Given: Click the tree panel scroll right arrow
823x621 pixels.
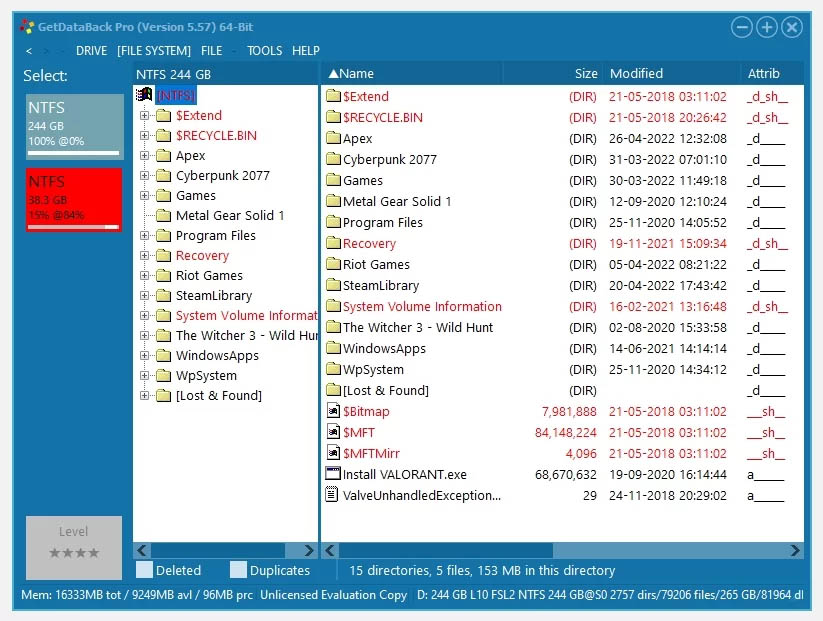Looking at the screenshot, I should pyautogui.click(x=309, y=550).
